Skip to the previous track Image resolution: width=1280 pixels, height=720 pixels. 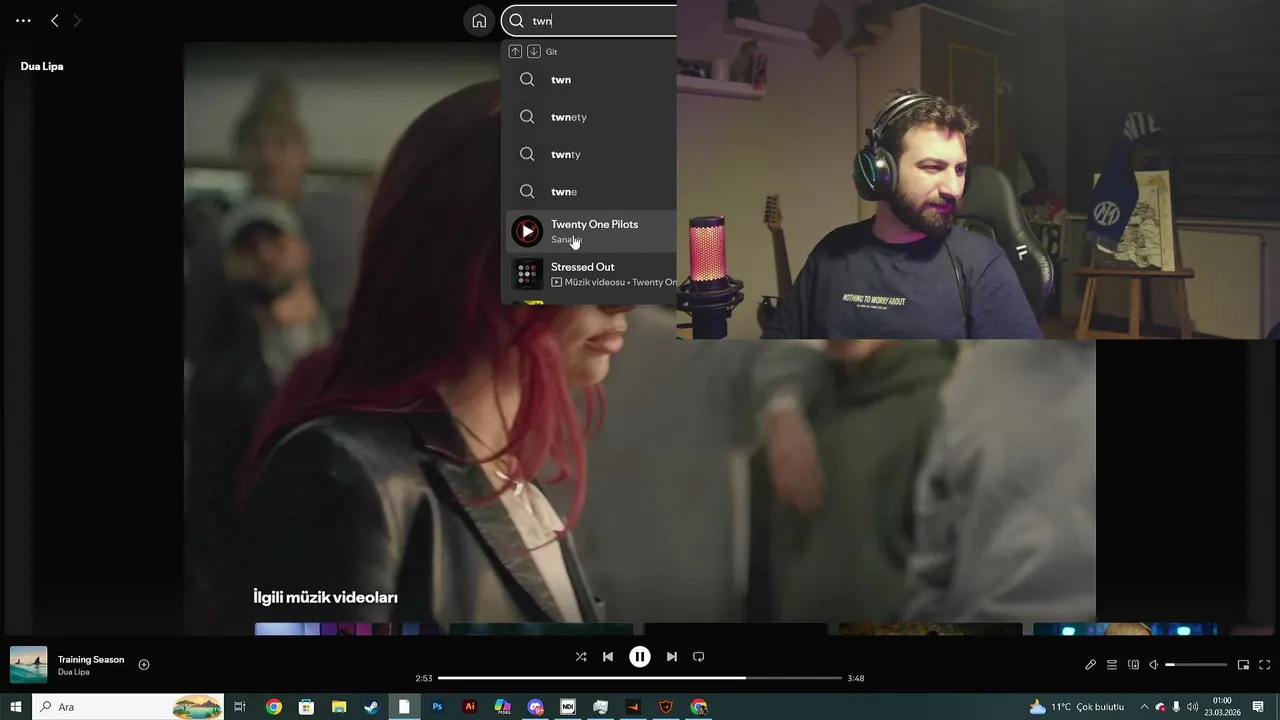(x=608, y=657)
